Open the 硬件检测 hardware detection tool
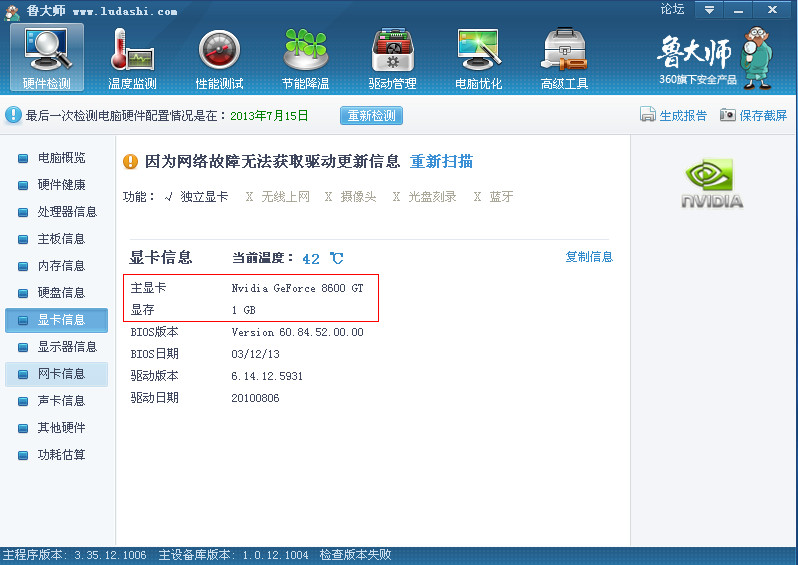Image resolution: width=798 pixels, height=565 pixels. [x=46, y=58]
